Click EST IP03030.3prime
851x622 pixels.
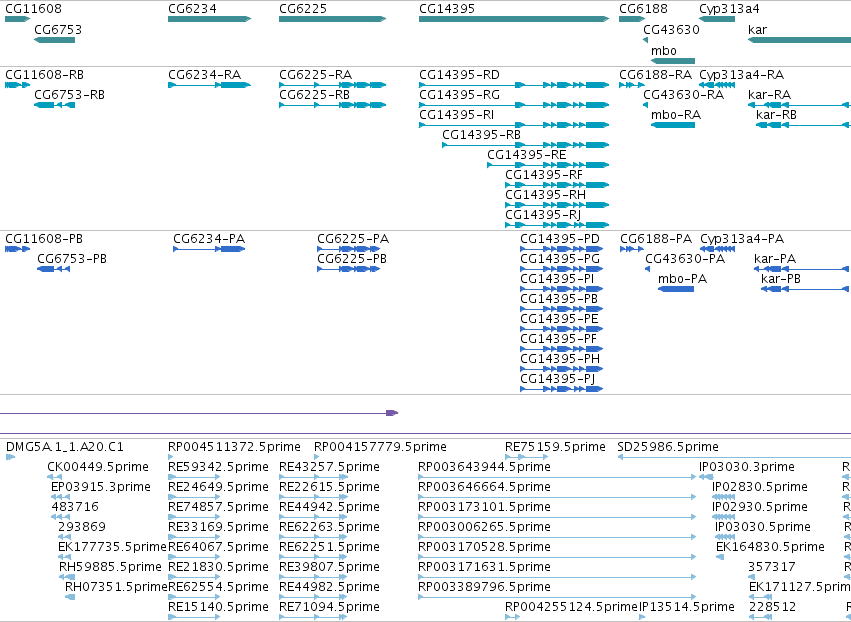click(x=747, y=467)
